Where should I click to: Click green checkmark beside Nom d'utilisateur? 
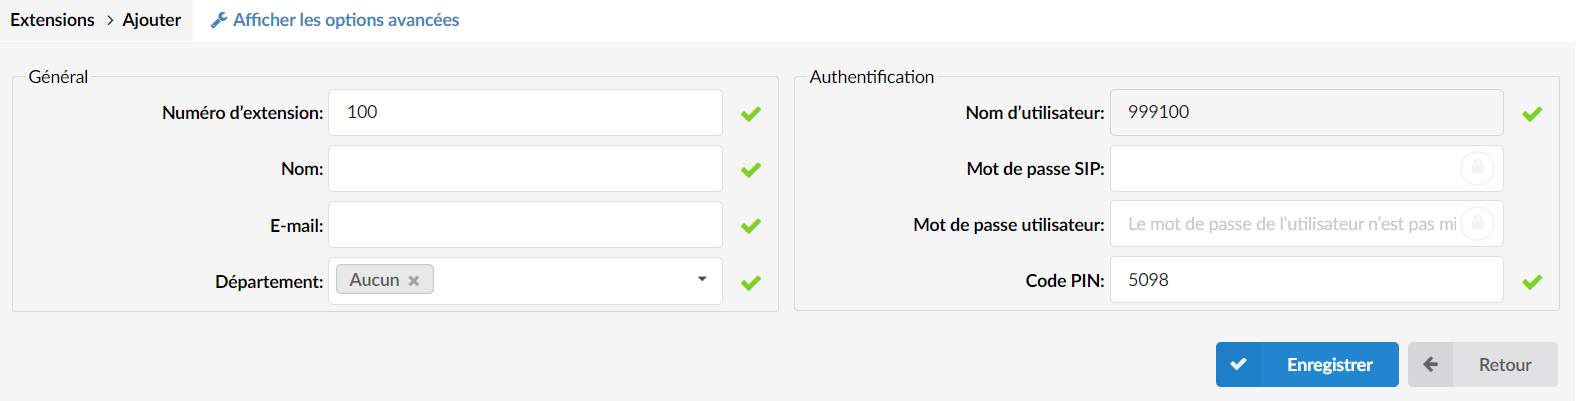(x=1532, y=114)
